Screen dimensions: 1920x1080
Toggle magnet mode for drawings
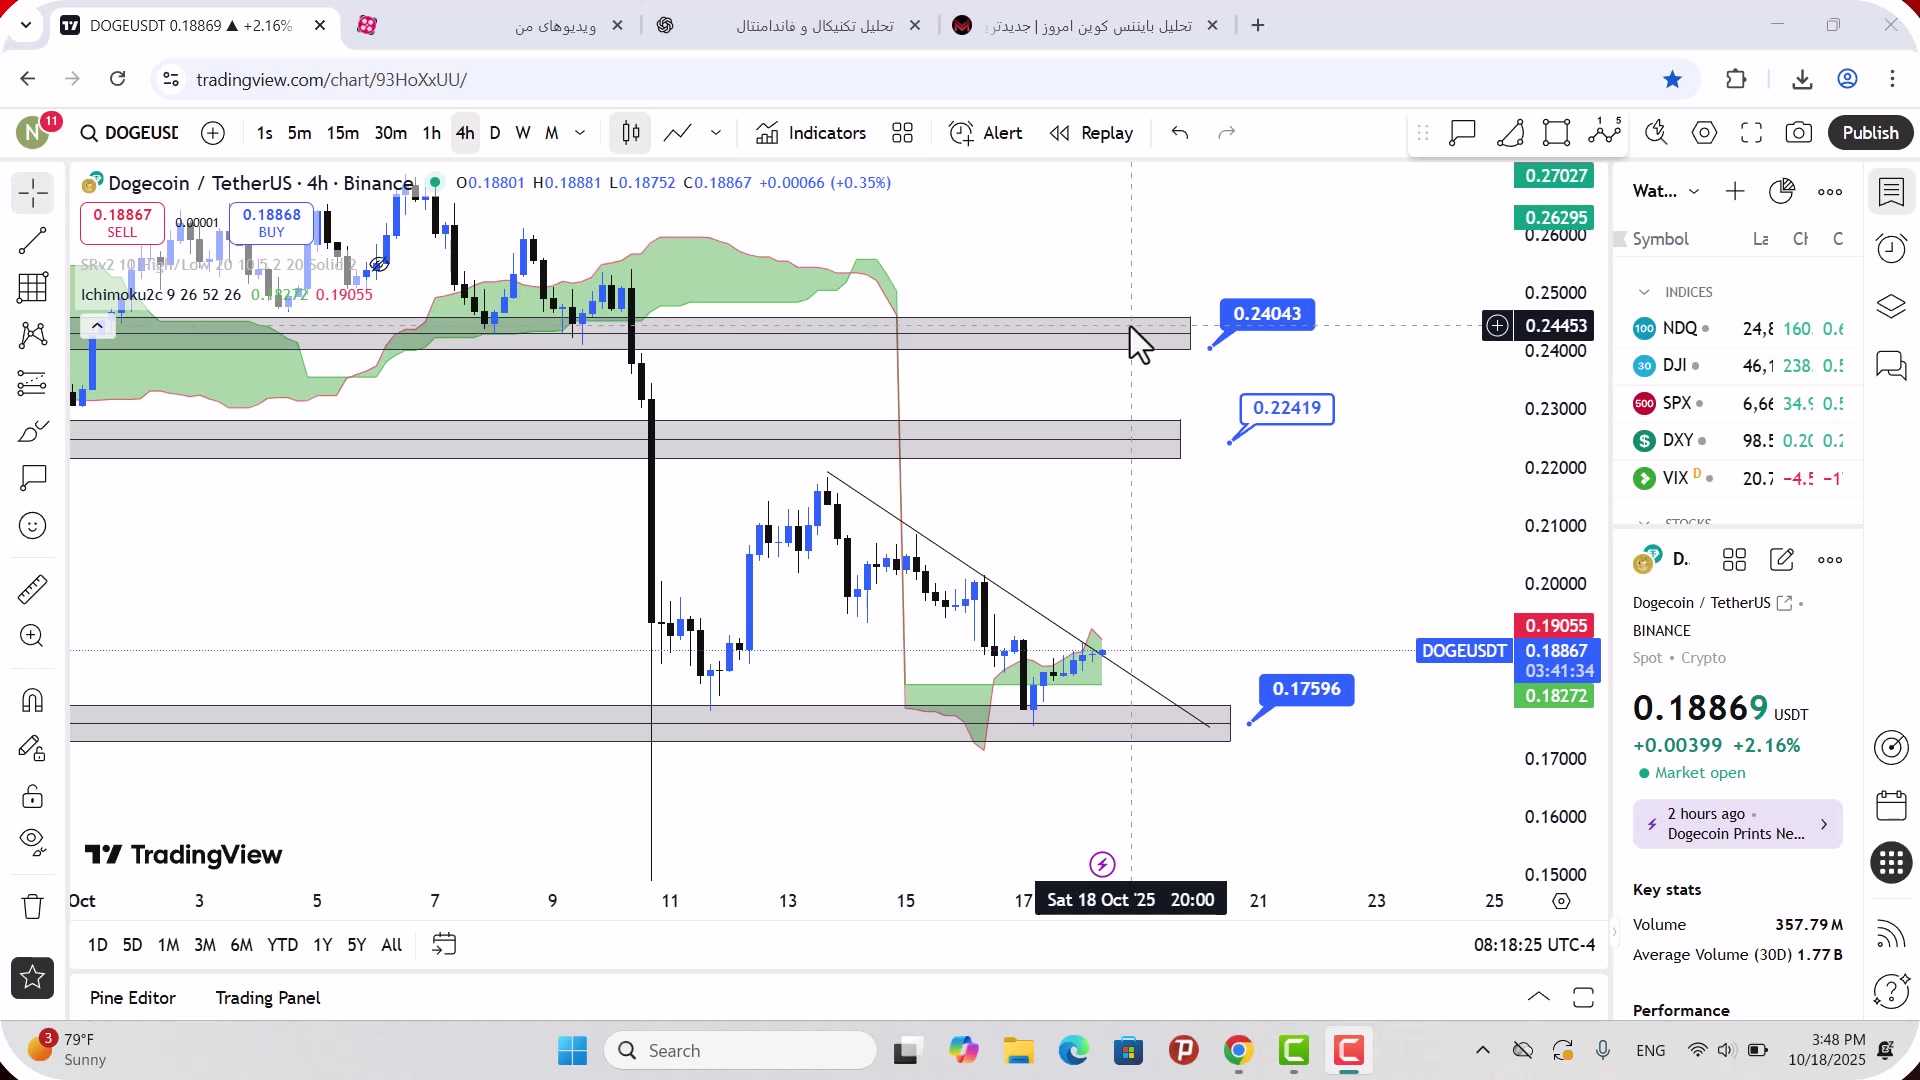tap(33, 700)
